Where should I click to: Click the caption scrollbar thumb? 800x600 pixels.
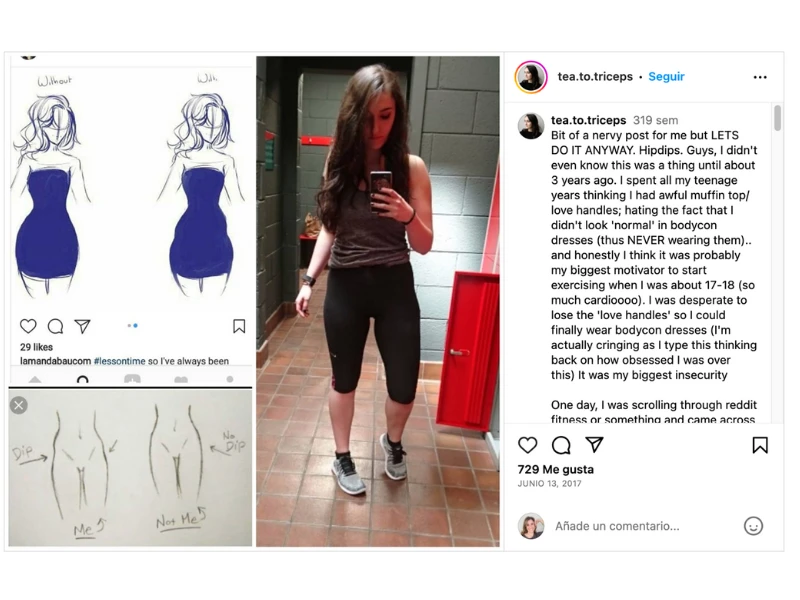pos(777,118)
